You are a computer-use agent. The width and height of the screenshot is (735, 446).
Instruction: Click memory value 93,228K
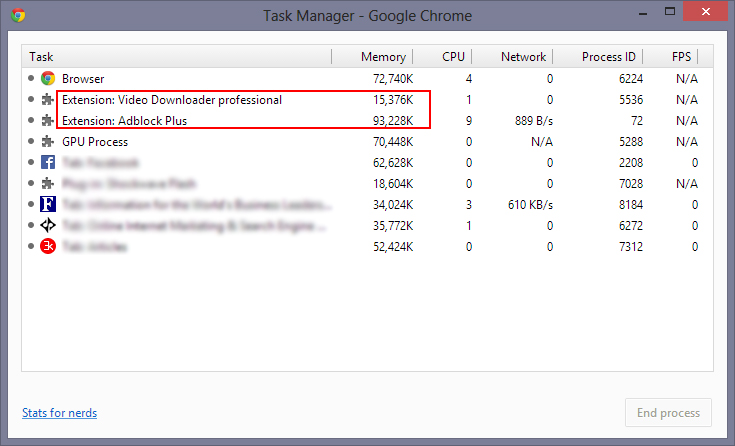(x=393, y=121)
